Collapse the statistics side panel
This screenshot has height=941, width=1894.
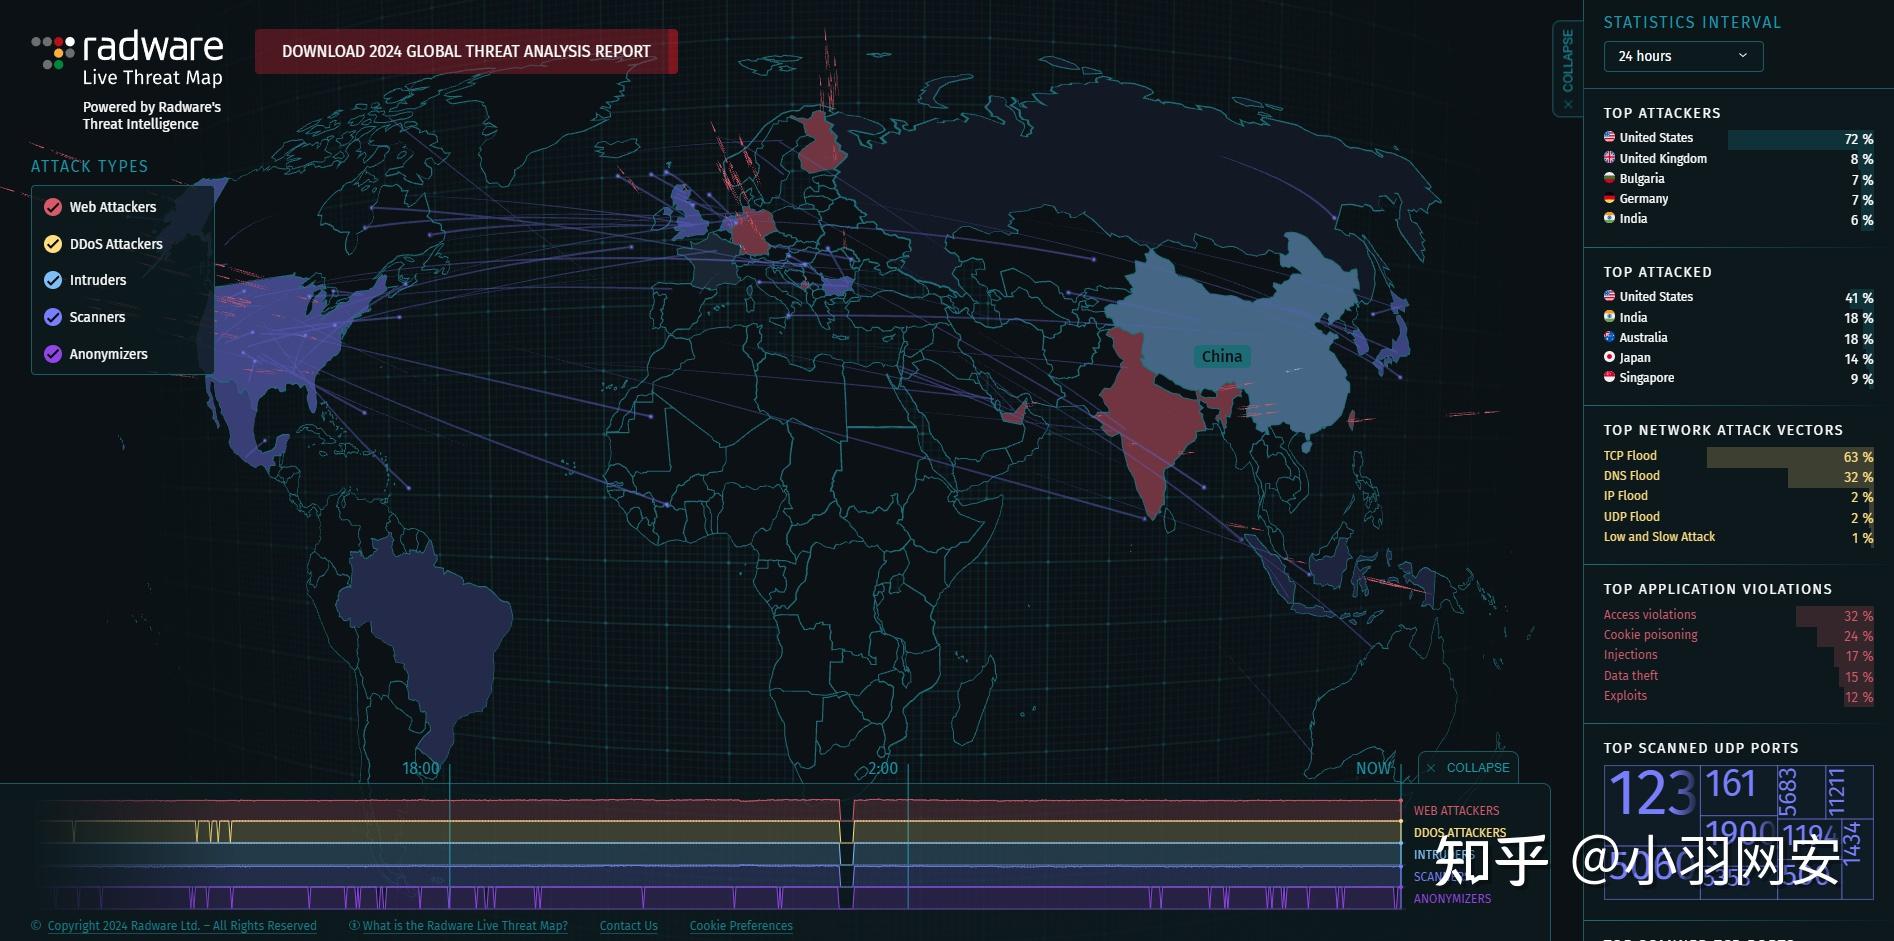(x=1567, y=69)
